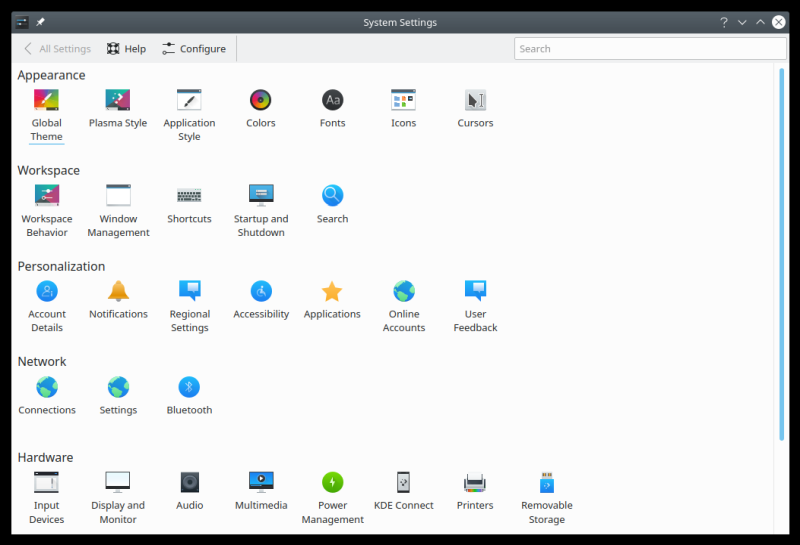
Task: Click the title bar question mark button
Action: click(x=723, y=22)
